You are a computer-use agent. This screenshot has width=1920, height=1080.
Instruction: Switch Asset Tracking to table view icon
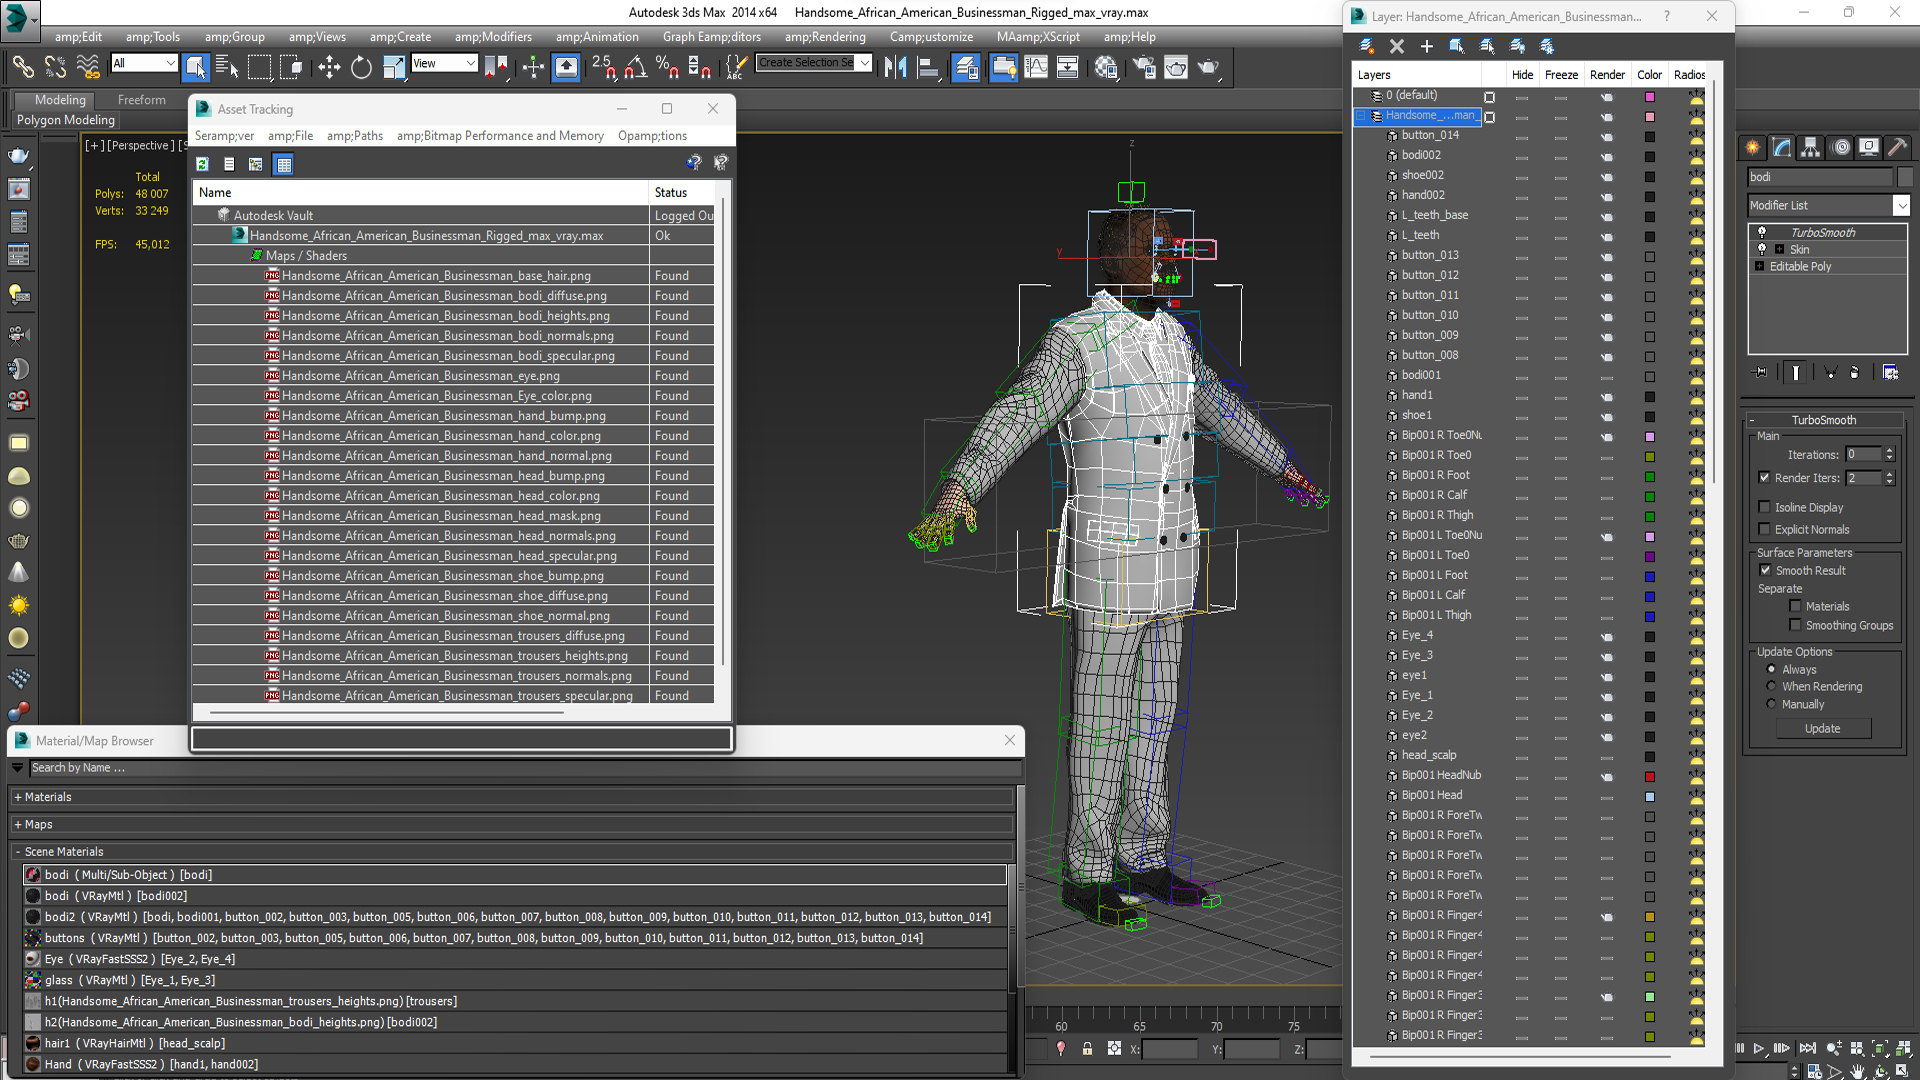pyautogui.click(x=284, y=164)
